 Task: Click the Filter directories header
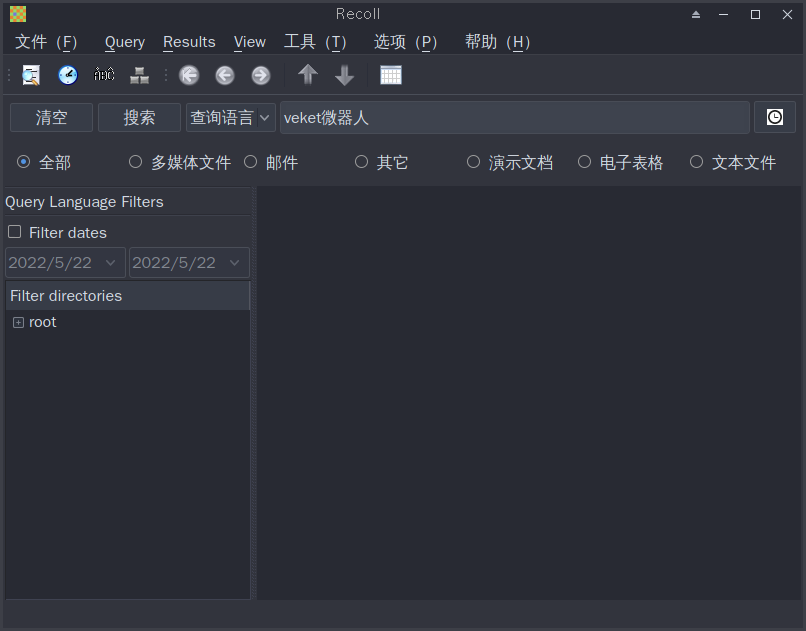(x=127, y=295)
